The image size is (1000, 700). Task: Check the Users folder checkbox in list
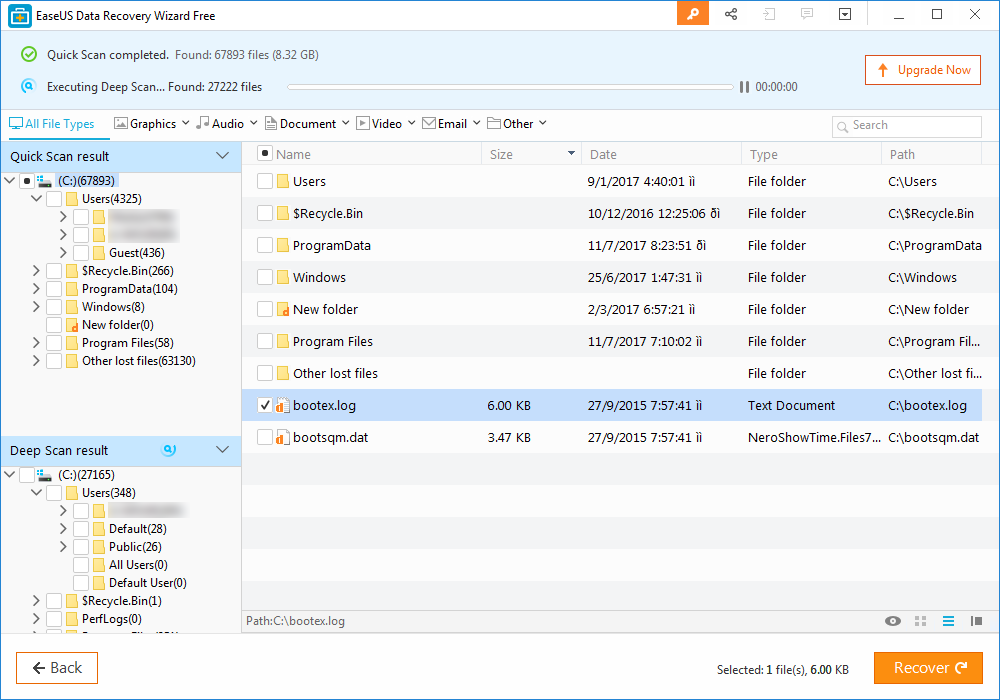click(x=265, y=181)
